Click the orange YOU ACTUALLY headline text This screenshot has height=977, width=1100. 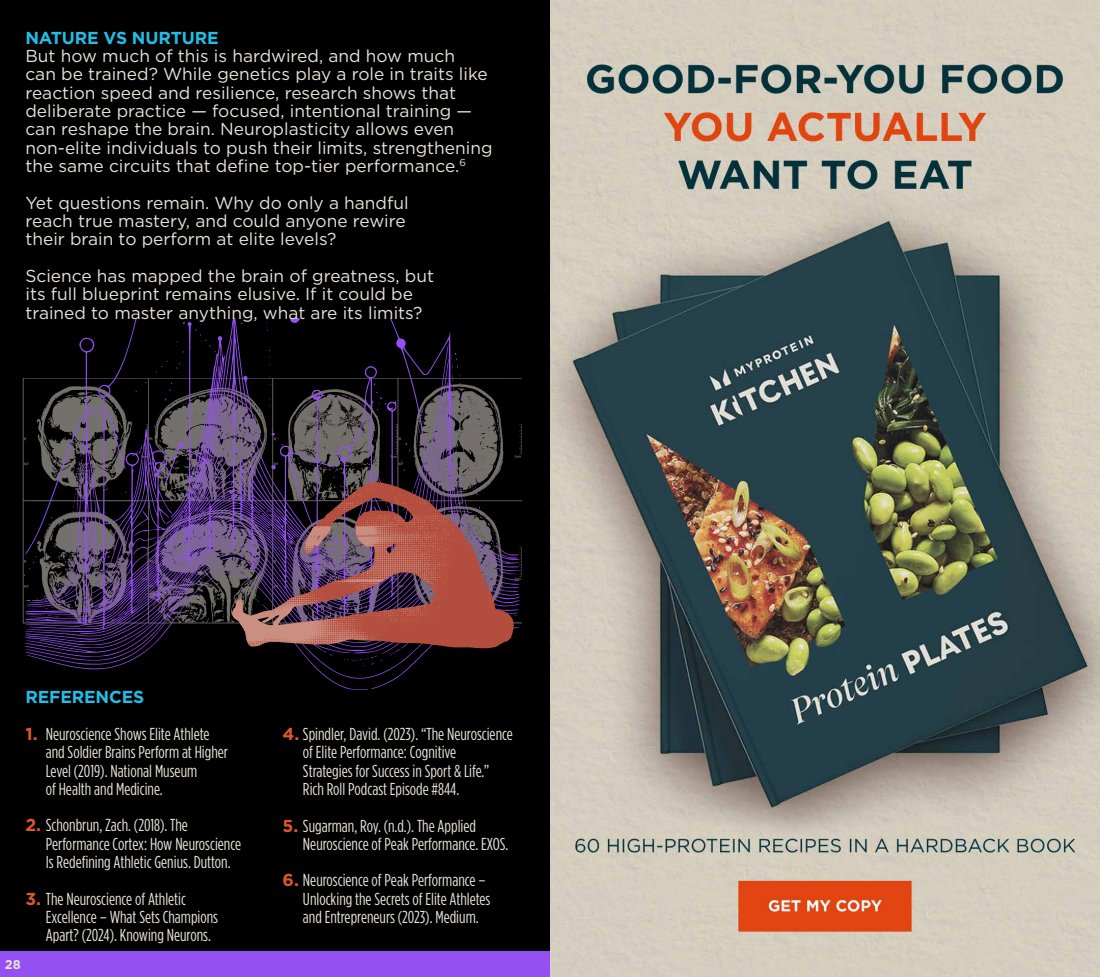click(x=825, y=127)
